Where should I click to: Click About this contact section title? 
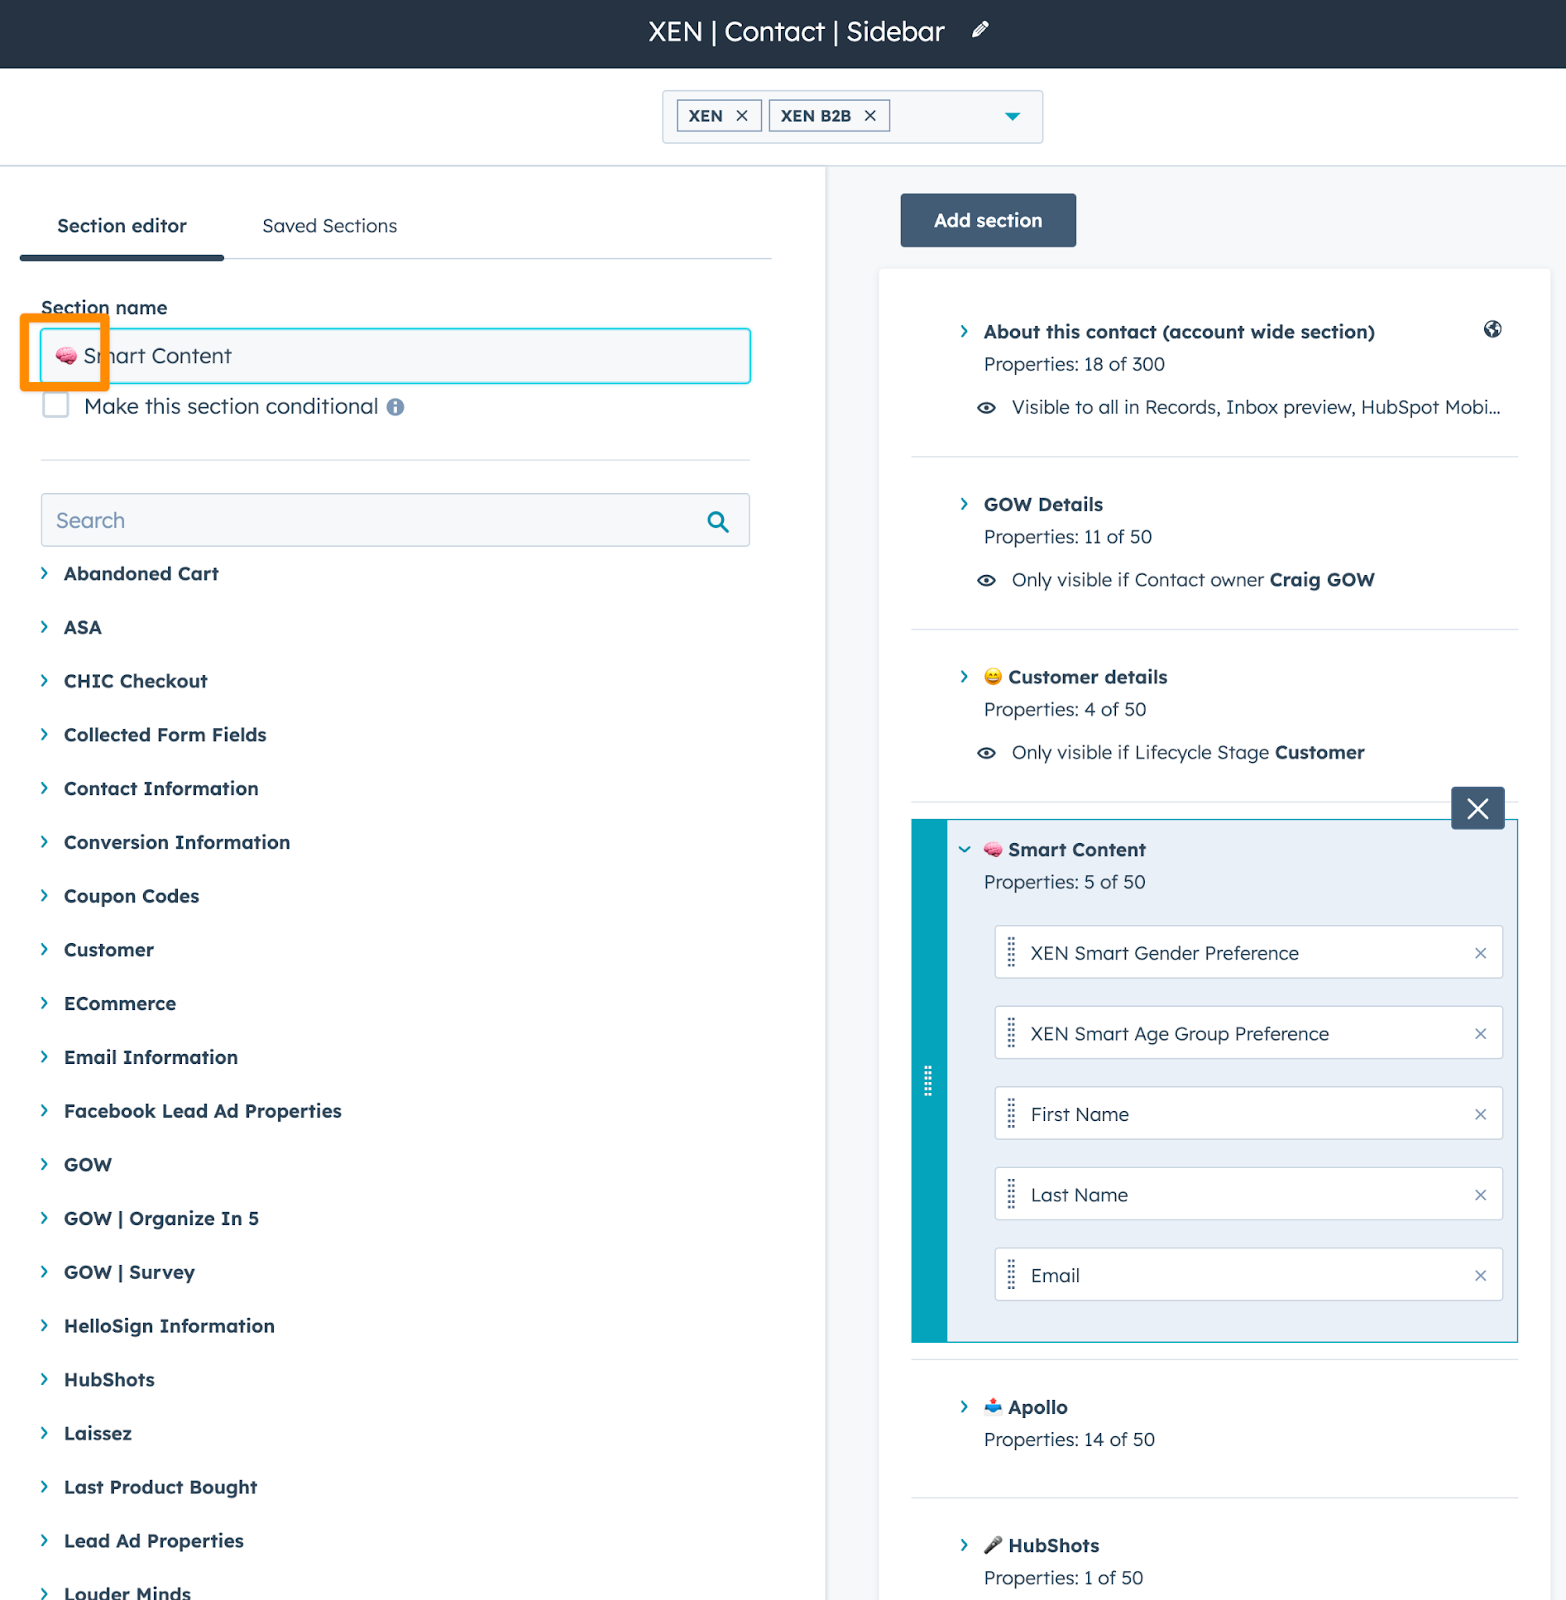1179,332
